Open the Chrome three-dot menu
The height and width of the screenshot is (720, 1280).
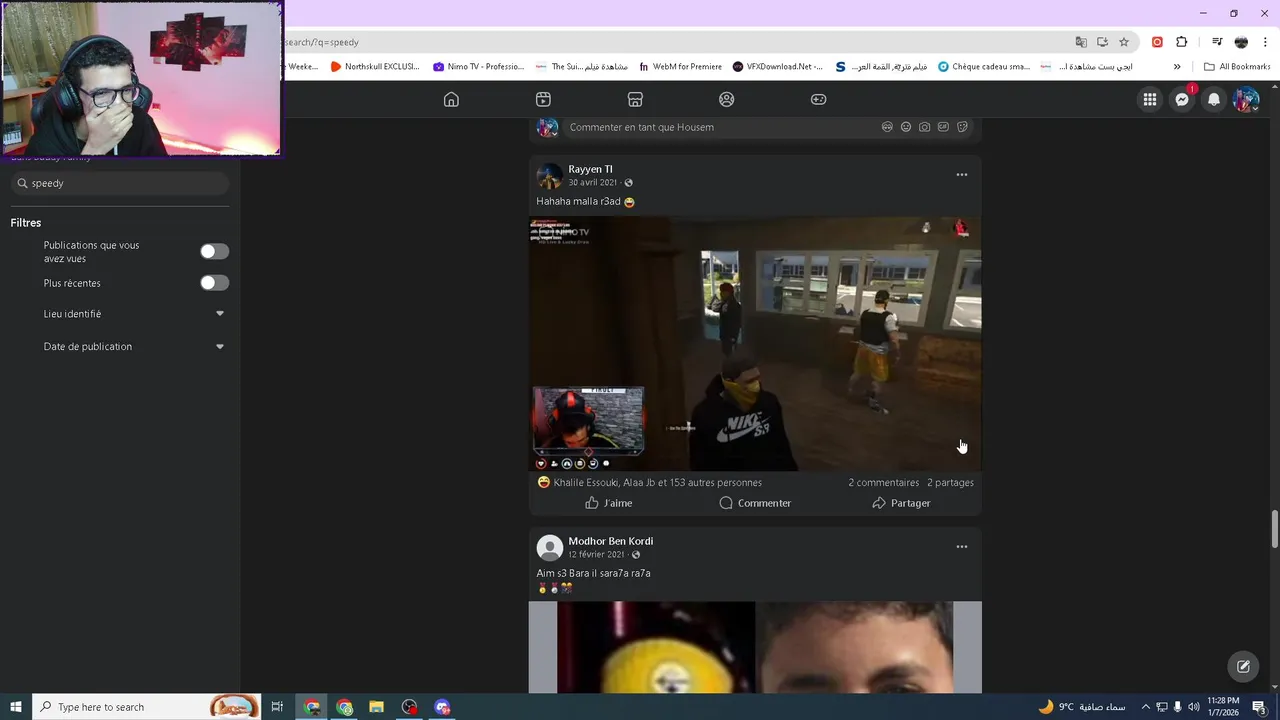1264,42
